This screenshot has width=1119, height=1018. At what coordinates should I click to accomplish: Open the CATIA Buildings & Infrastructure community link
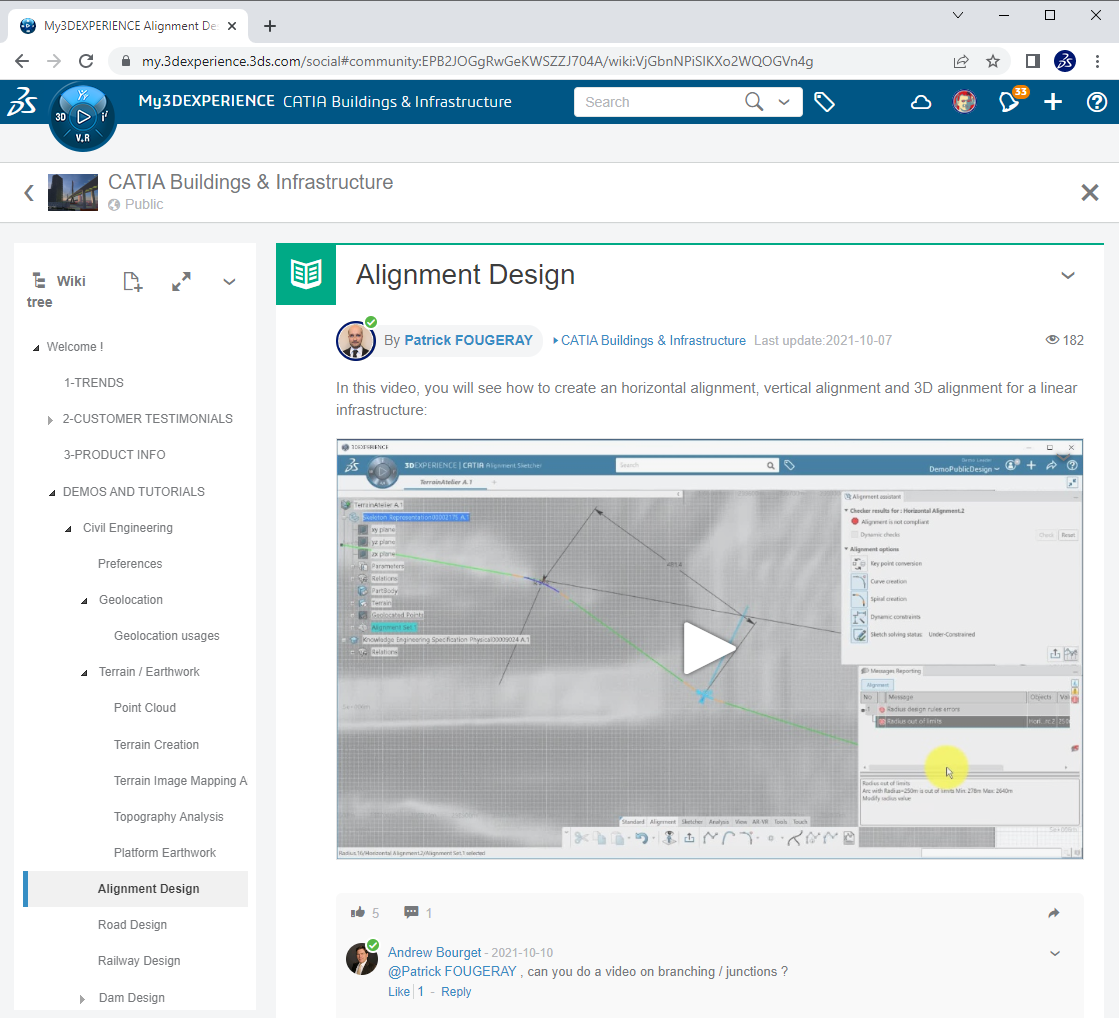coord(651,340)
